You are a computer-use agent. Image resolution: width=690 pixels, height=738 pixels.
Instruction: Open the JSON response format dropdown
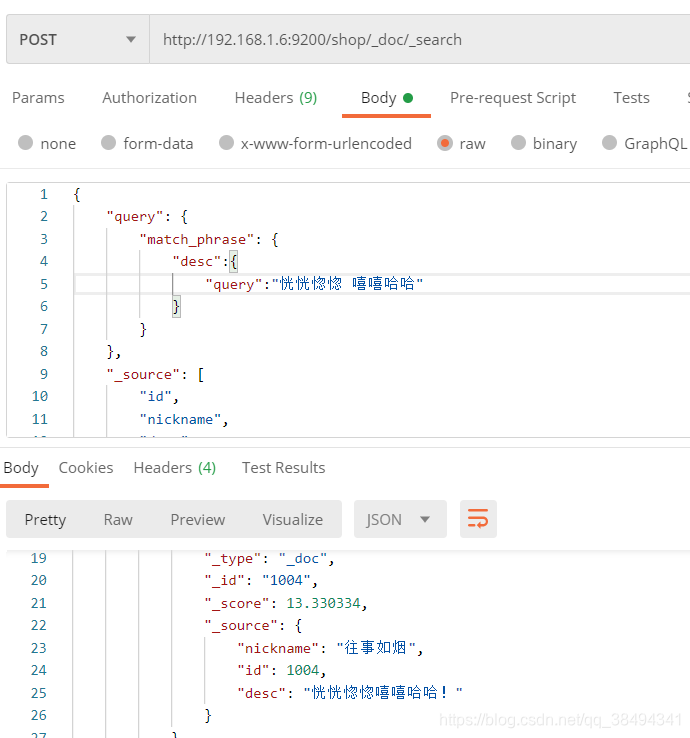click(x=398, y=519)
